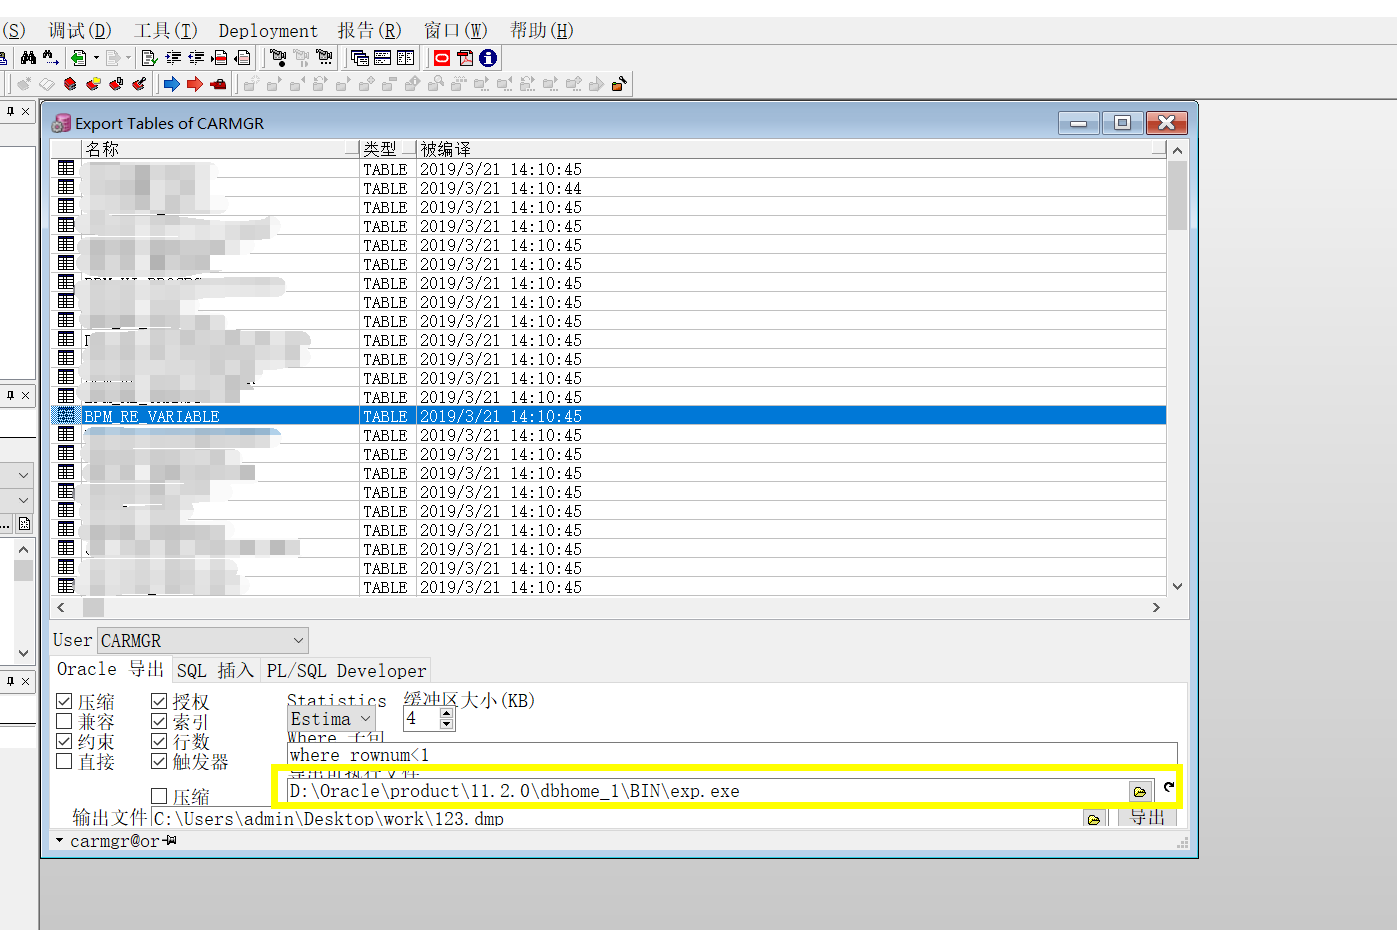
Task: Open the 窗口(W) menu
Action: [x=456, y=31]
